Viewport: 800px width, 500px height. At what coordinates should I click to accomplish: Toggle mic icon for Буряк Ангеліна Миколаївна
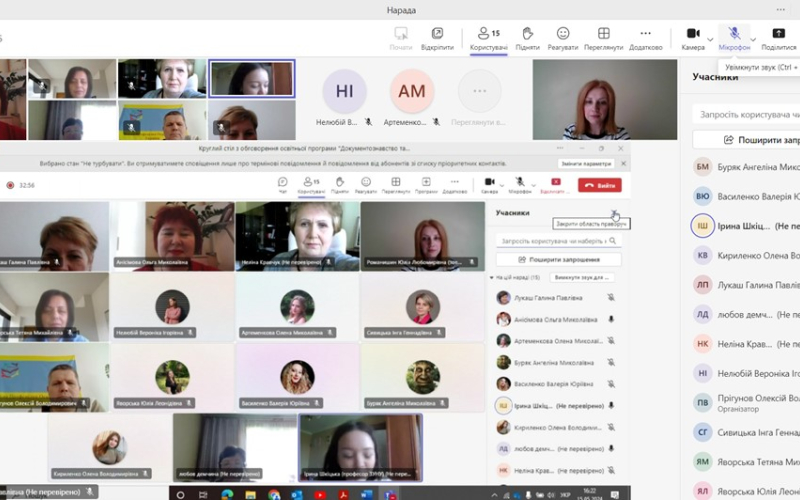click(x=611, y=363)
